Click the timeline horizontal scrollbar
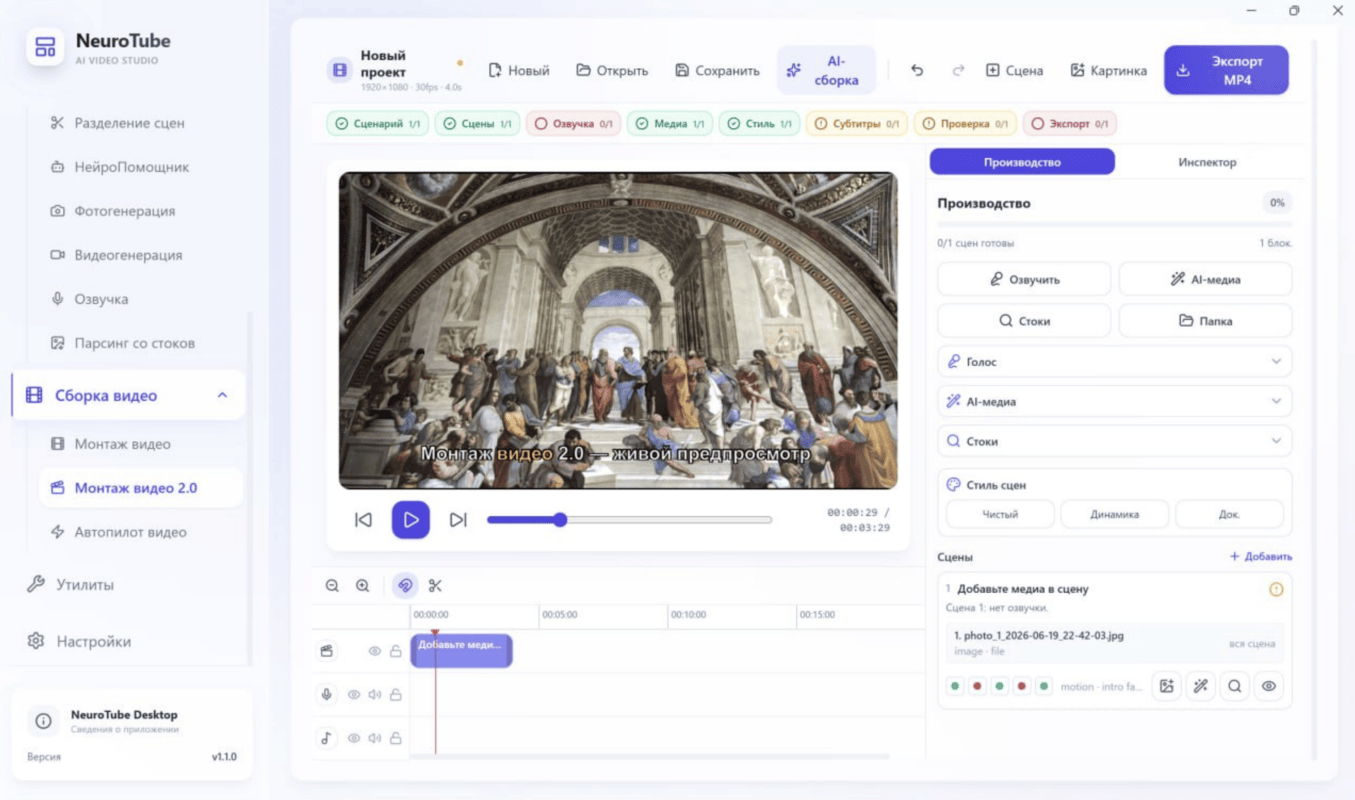1355x800 pixels. point(650,756)
